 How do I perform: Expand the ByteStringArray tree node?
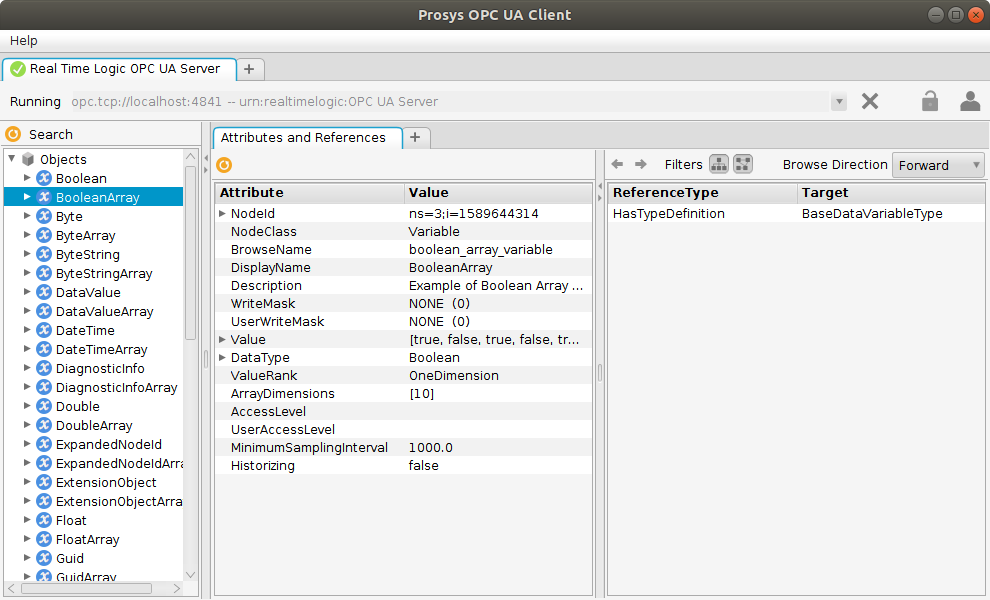[27, 273]
